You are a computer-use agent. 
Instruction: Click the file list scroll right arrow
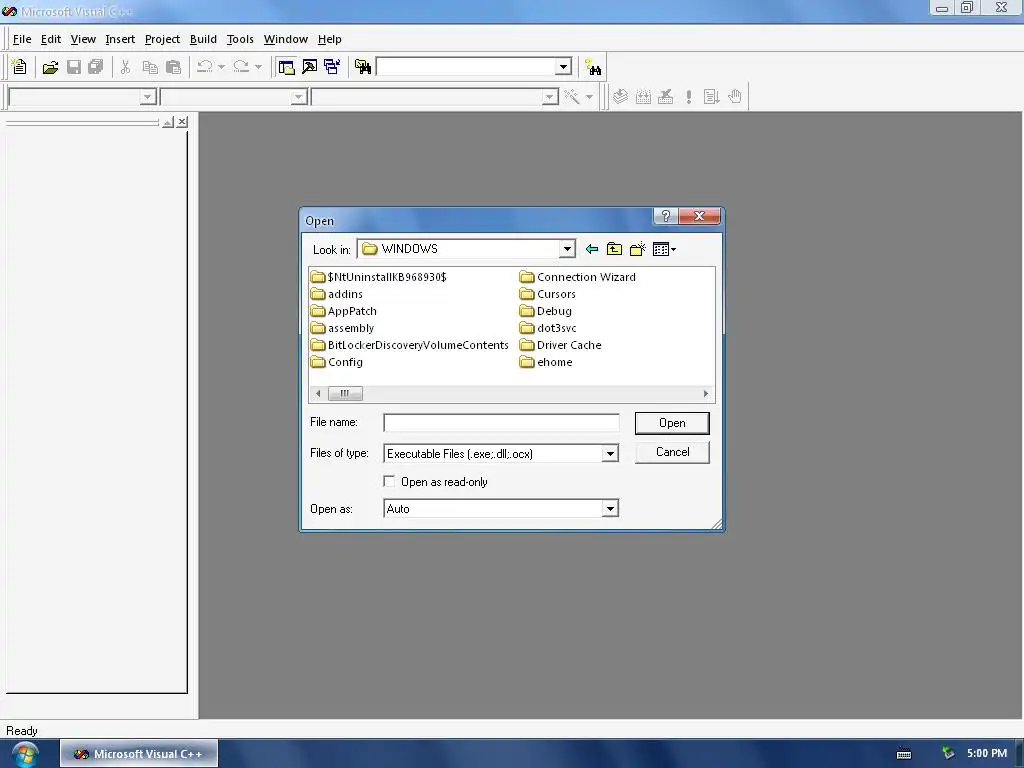coord(705,393)
